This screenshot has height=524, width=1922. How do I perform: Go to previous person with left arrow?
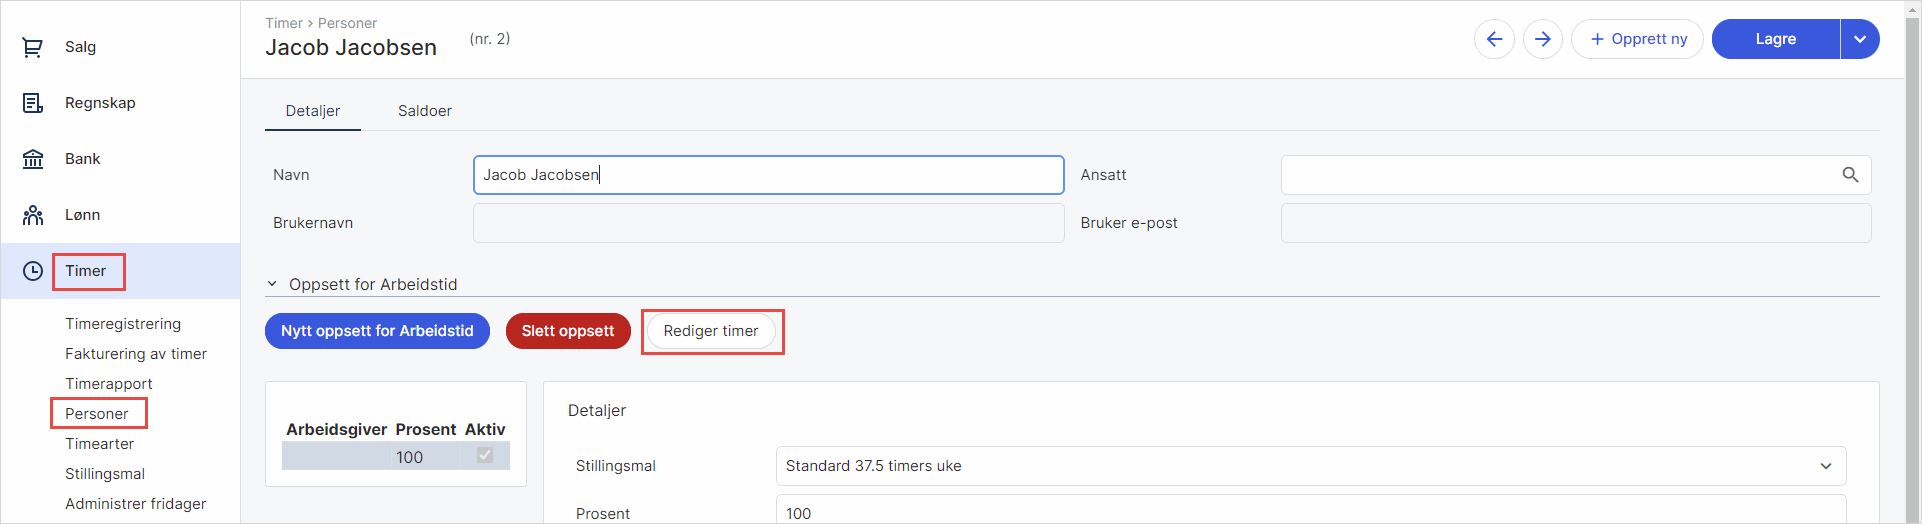tap(1494, 39)
